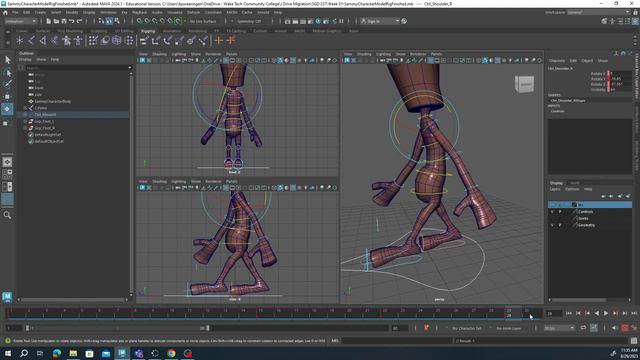
Task: Open the Symmetry Off dropdown
Action: pyautogui.click(x=249, y=21)
